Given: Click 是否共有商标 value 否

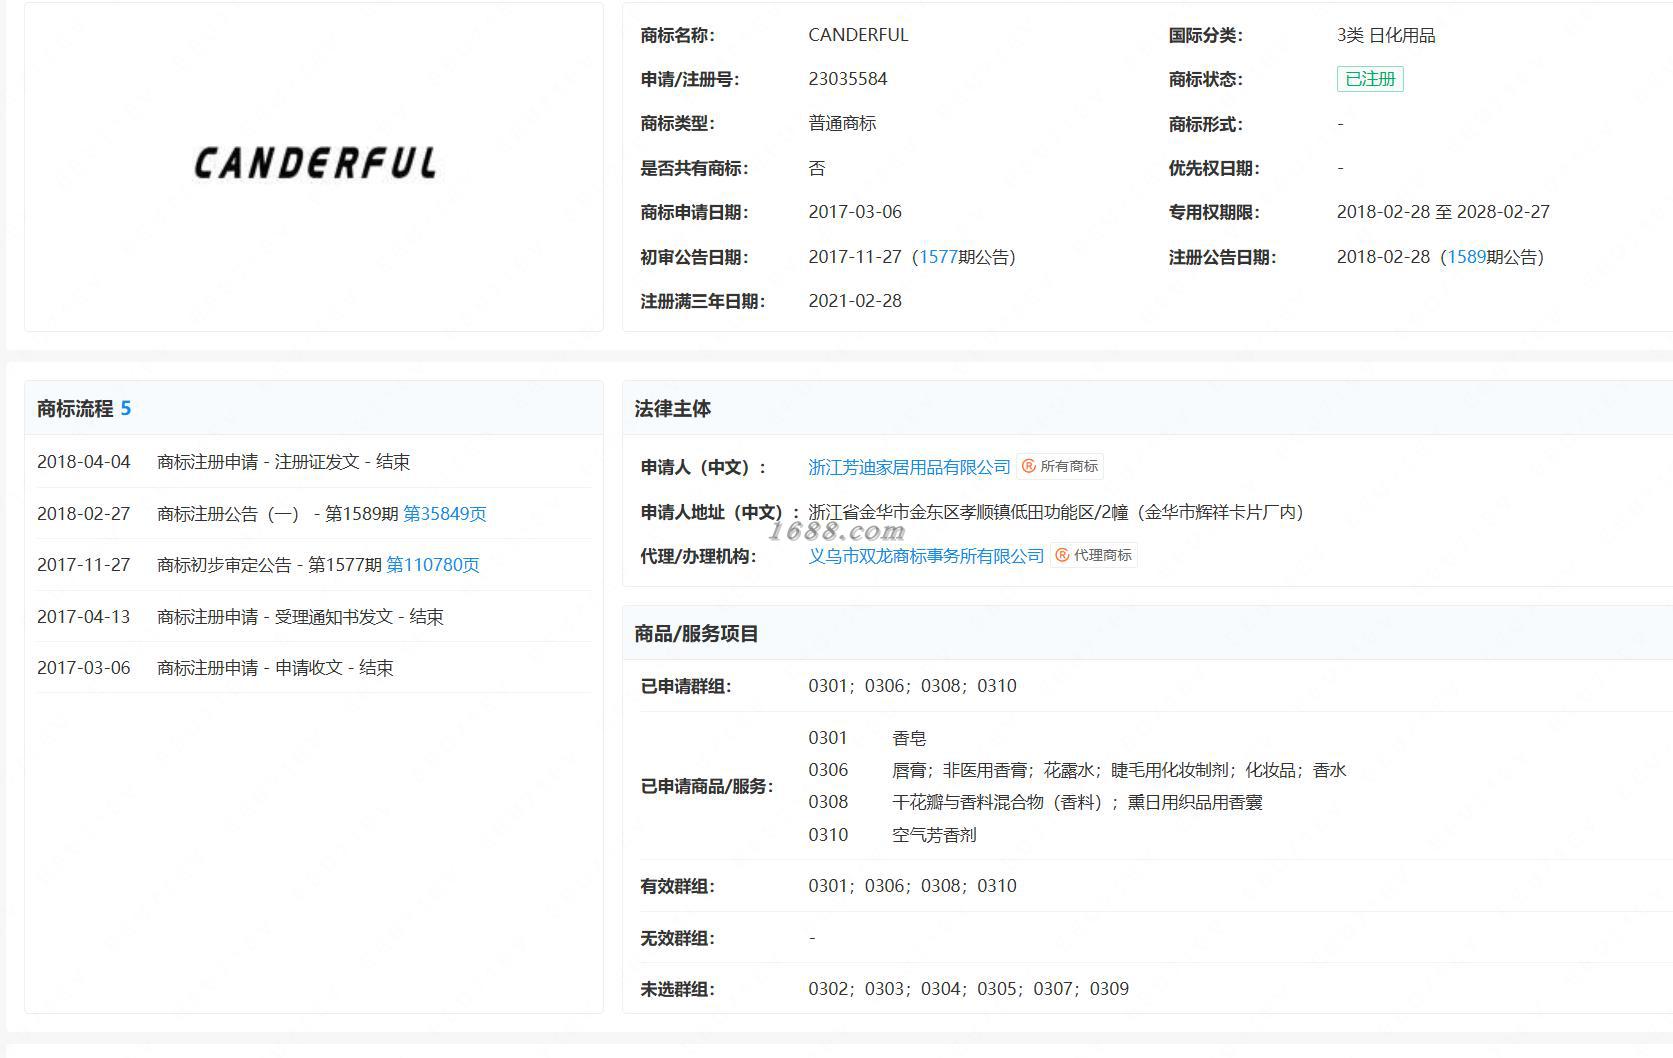Looking at the screenshot, I should point(817,168).
